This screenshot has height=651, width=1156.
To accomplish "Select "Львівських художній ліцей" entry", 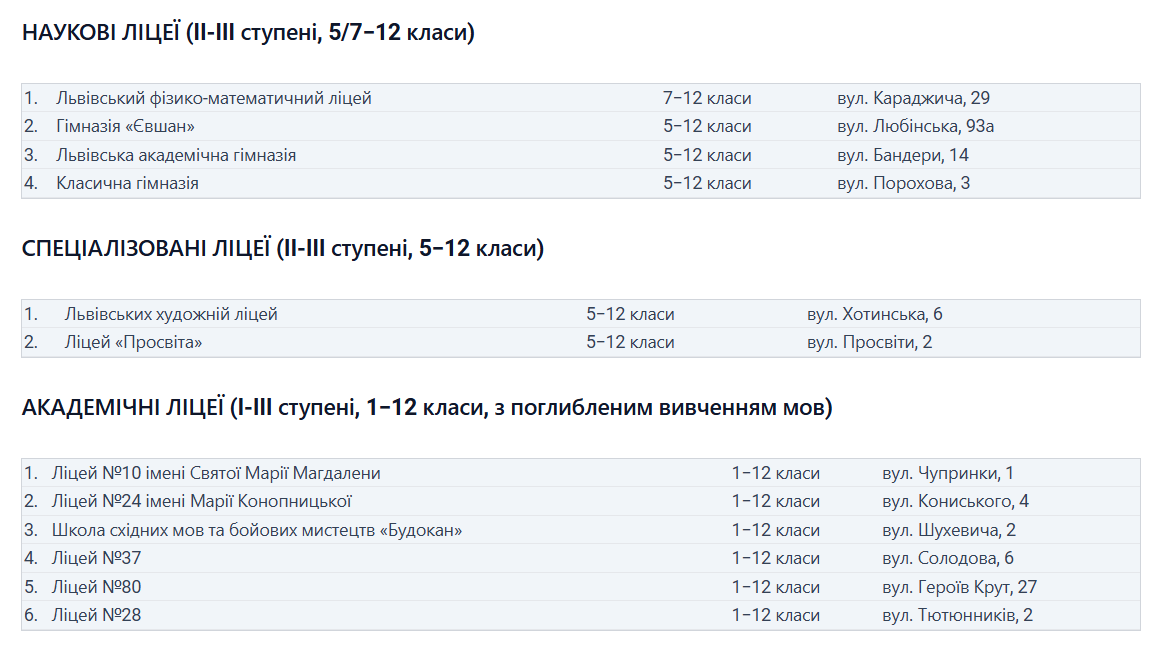I will point(171,314).
